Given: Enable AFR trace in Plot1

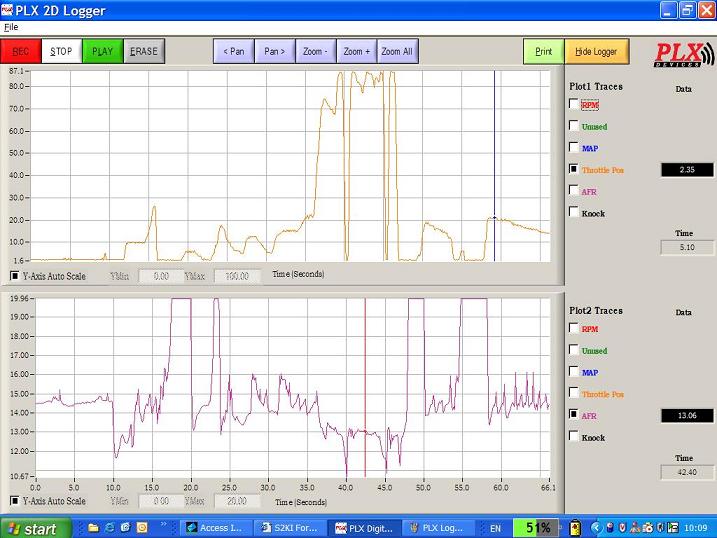Looking at the screenshot, I should [x=573, y=190].
